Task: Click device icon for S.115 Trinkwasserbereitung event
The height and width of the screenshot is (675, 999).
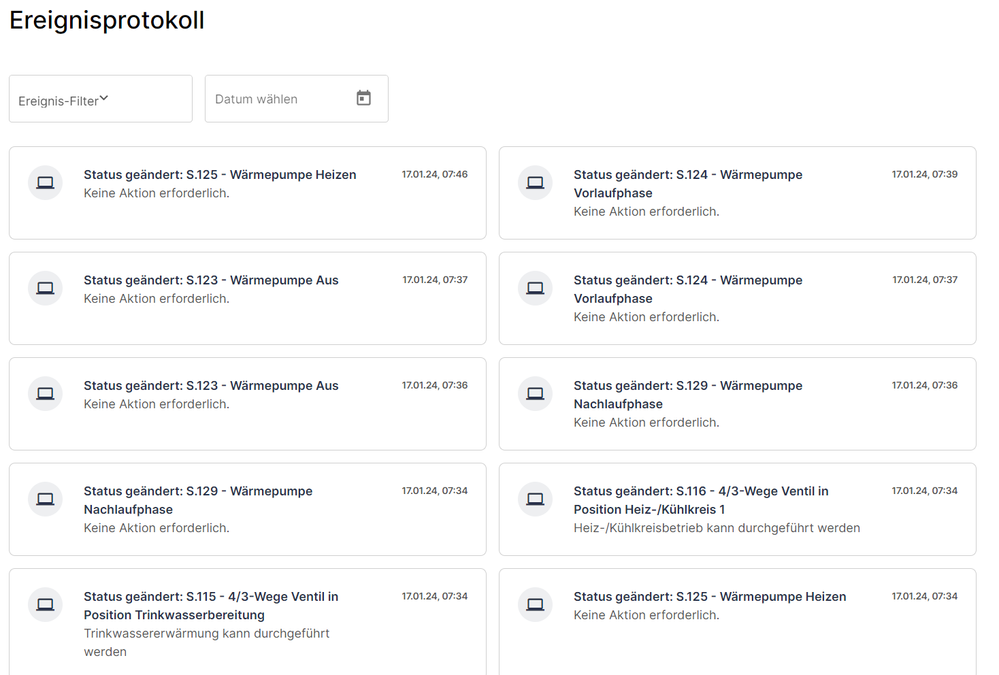Action: click(x=45, y=605)
